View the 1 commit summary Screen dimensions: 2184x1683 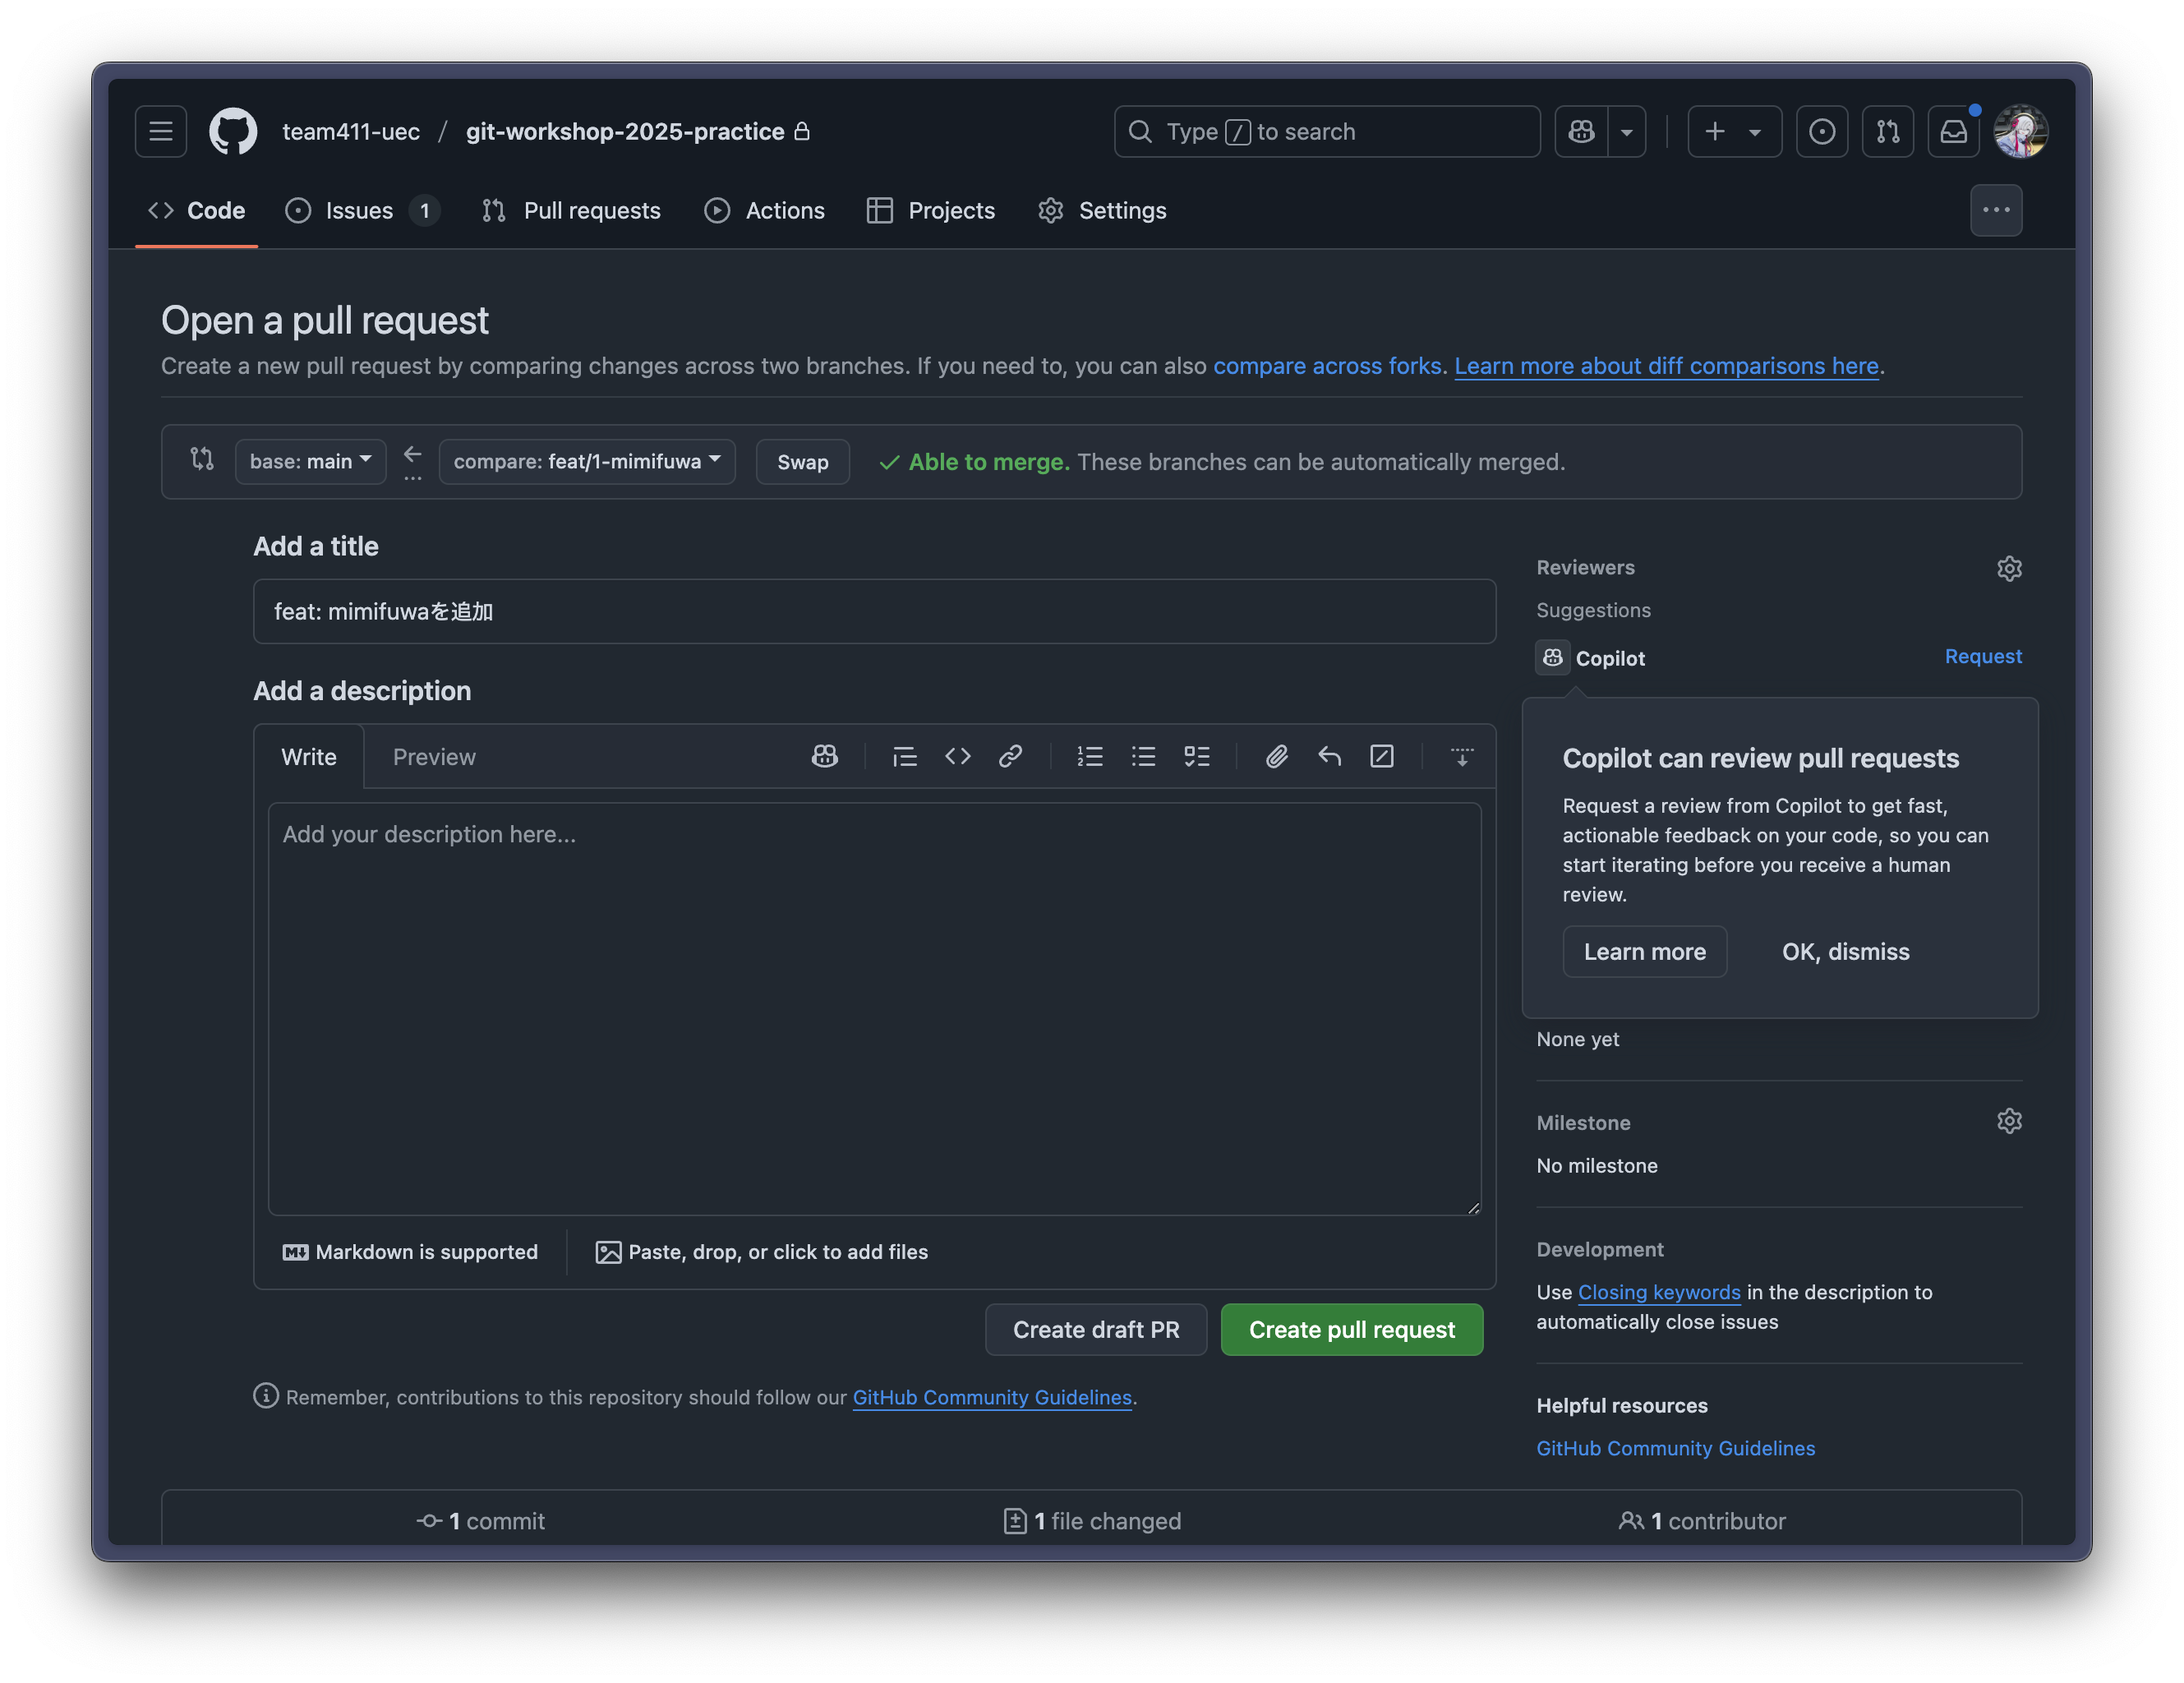[481, 1521]
